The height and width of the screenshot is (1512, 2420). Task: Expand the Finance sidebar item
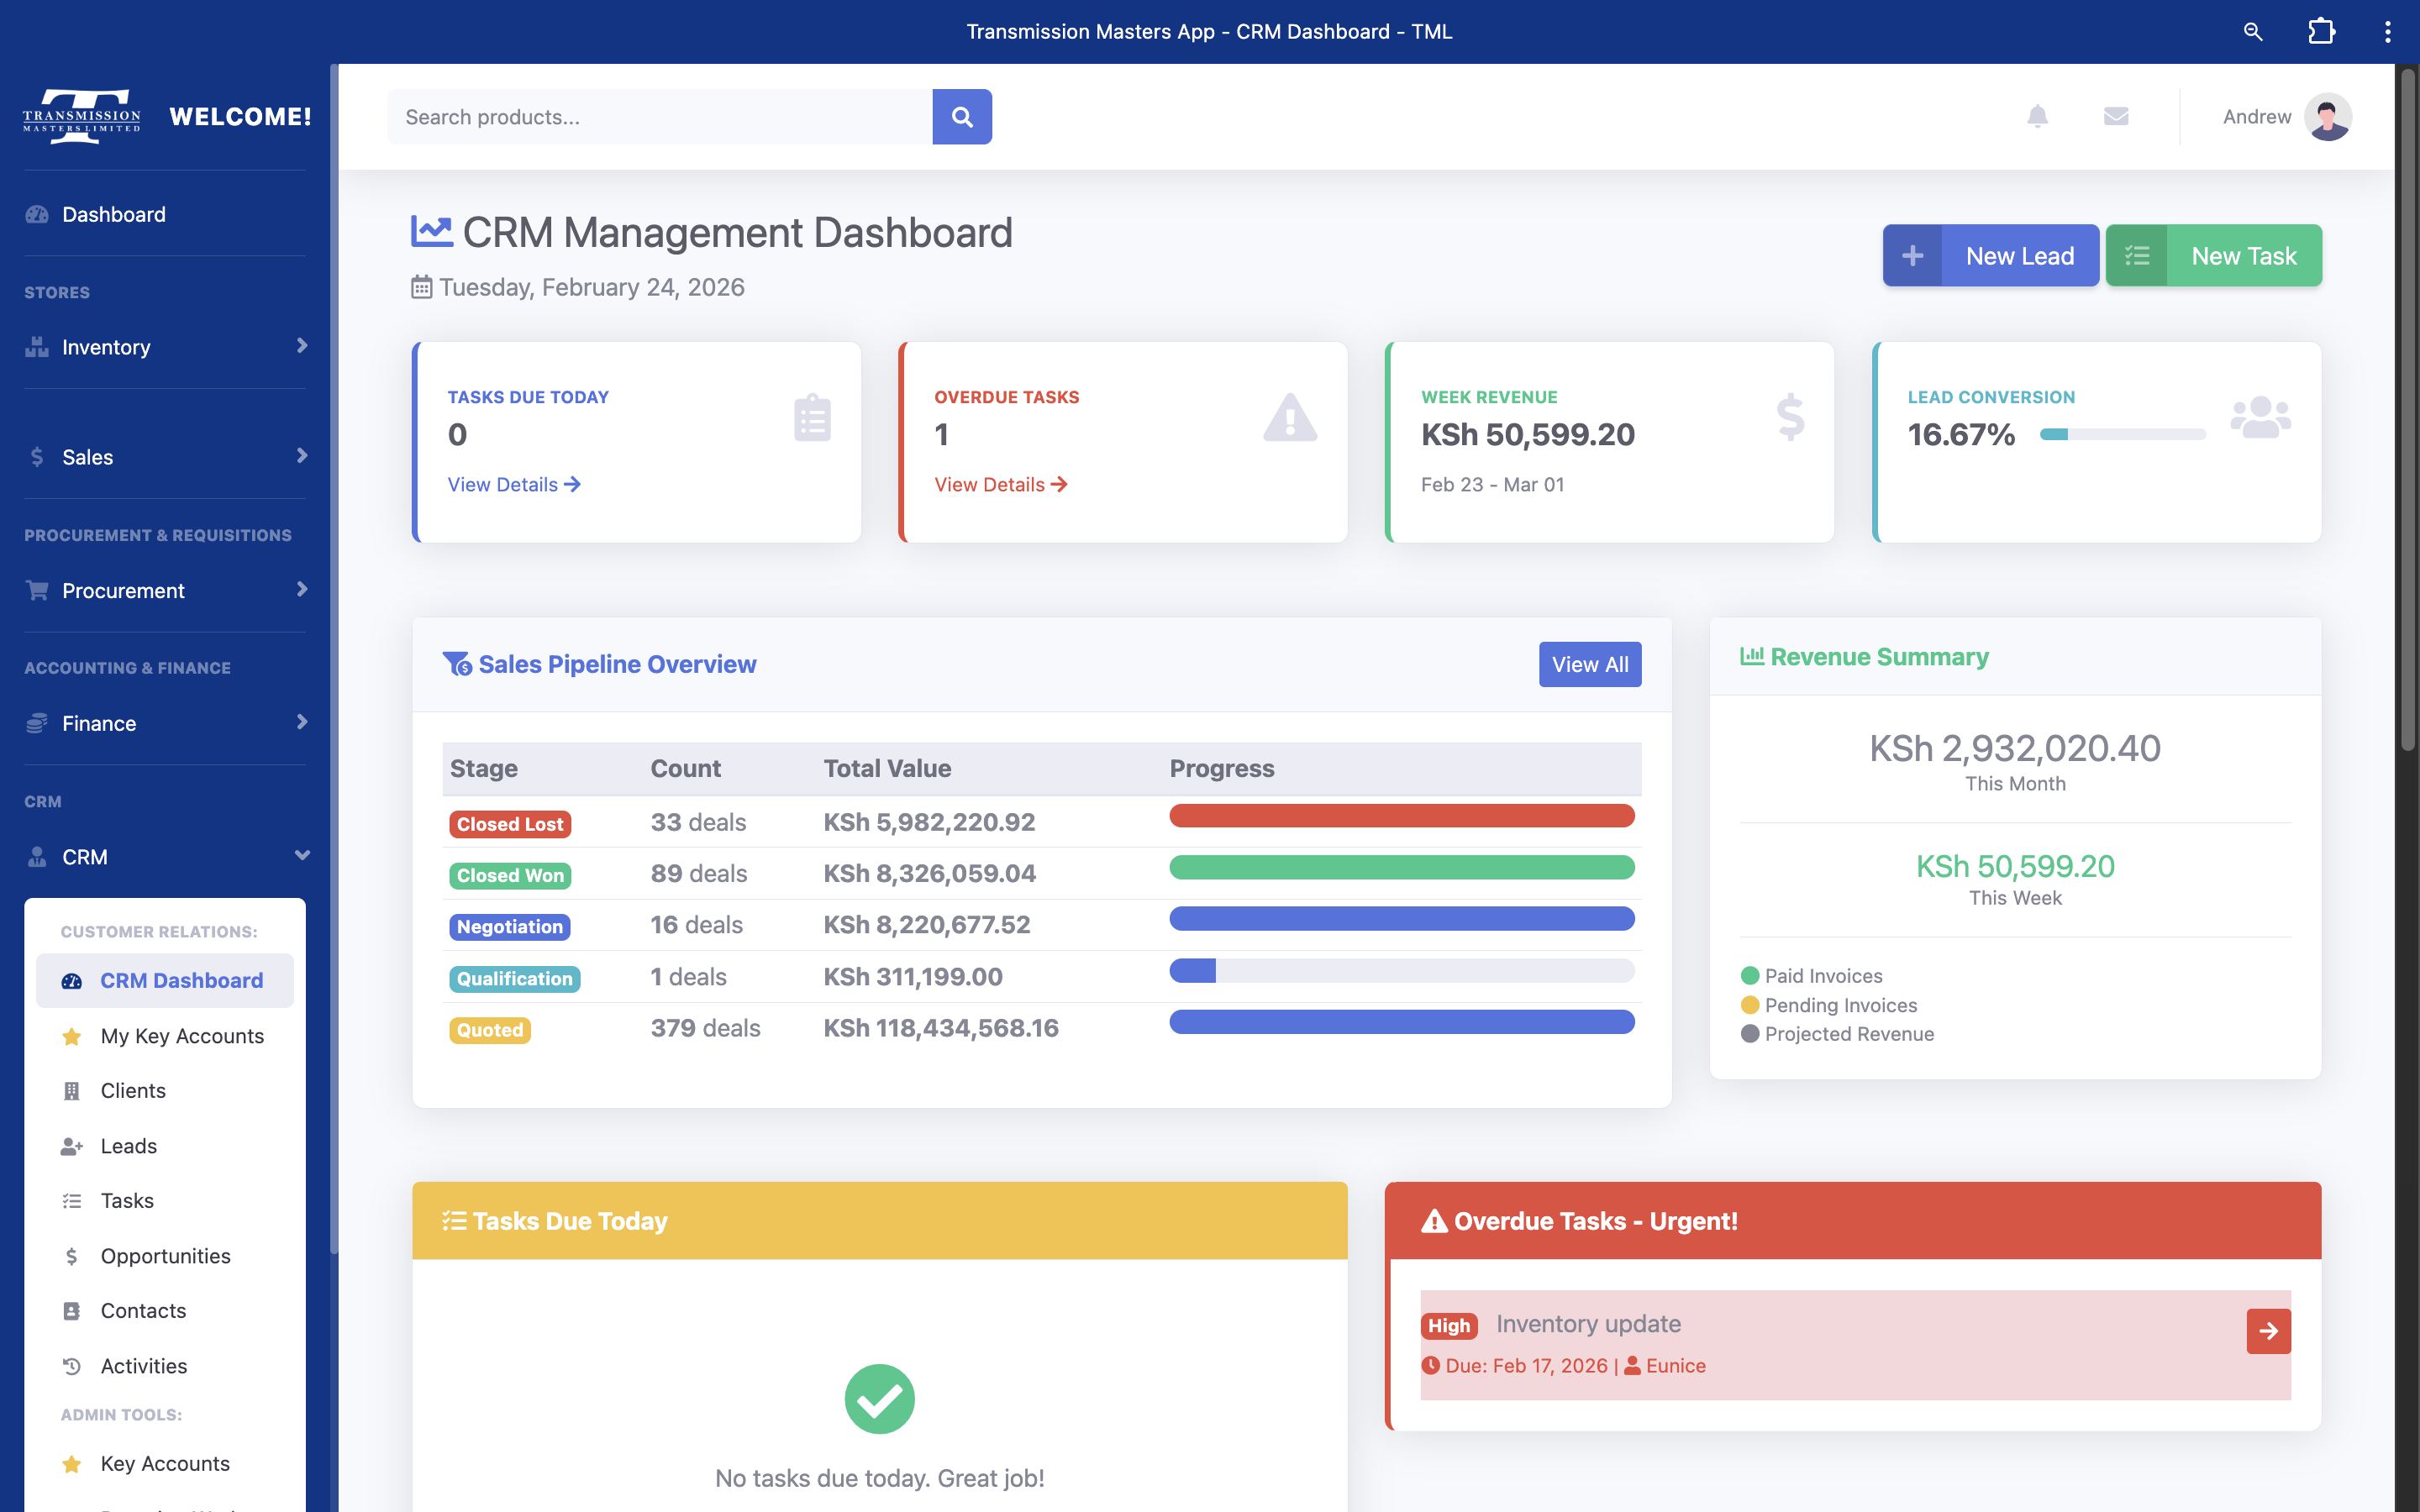(x=302, y=722)
